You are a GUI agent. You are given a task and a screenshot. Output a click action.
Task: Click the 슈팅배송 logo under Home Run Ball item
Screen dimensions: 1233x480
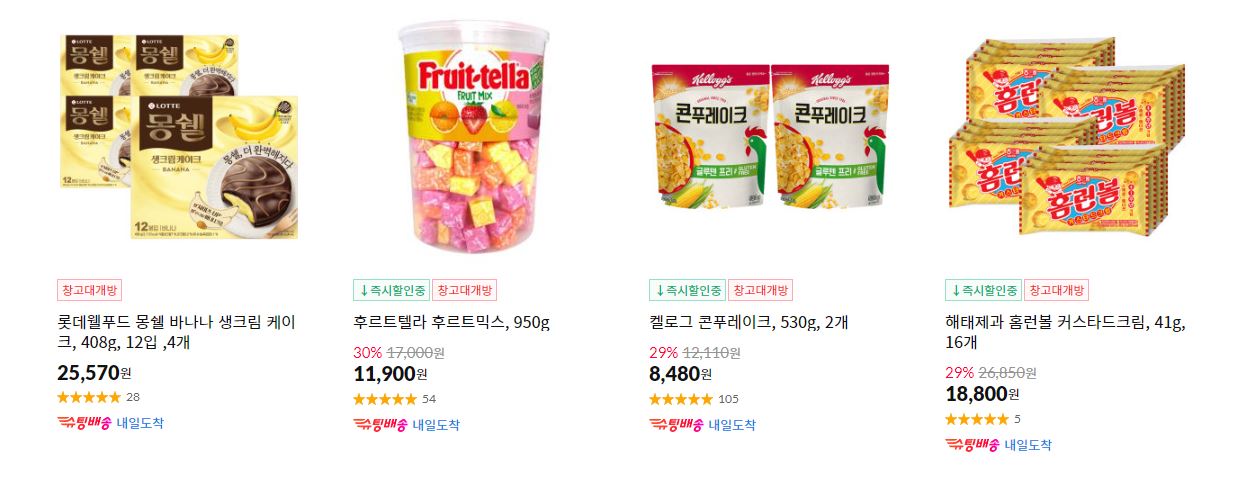coord(971,444)
